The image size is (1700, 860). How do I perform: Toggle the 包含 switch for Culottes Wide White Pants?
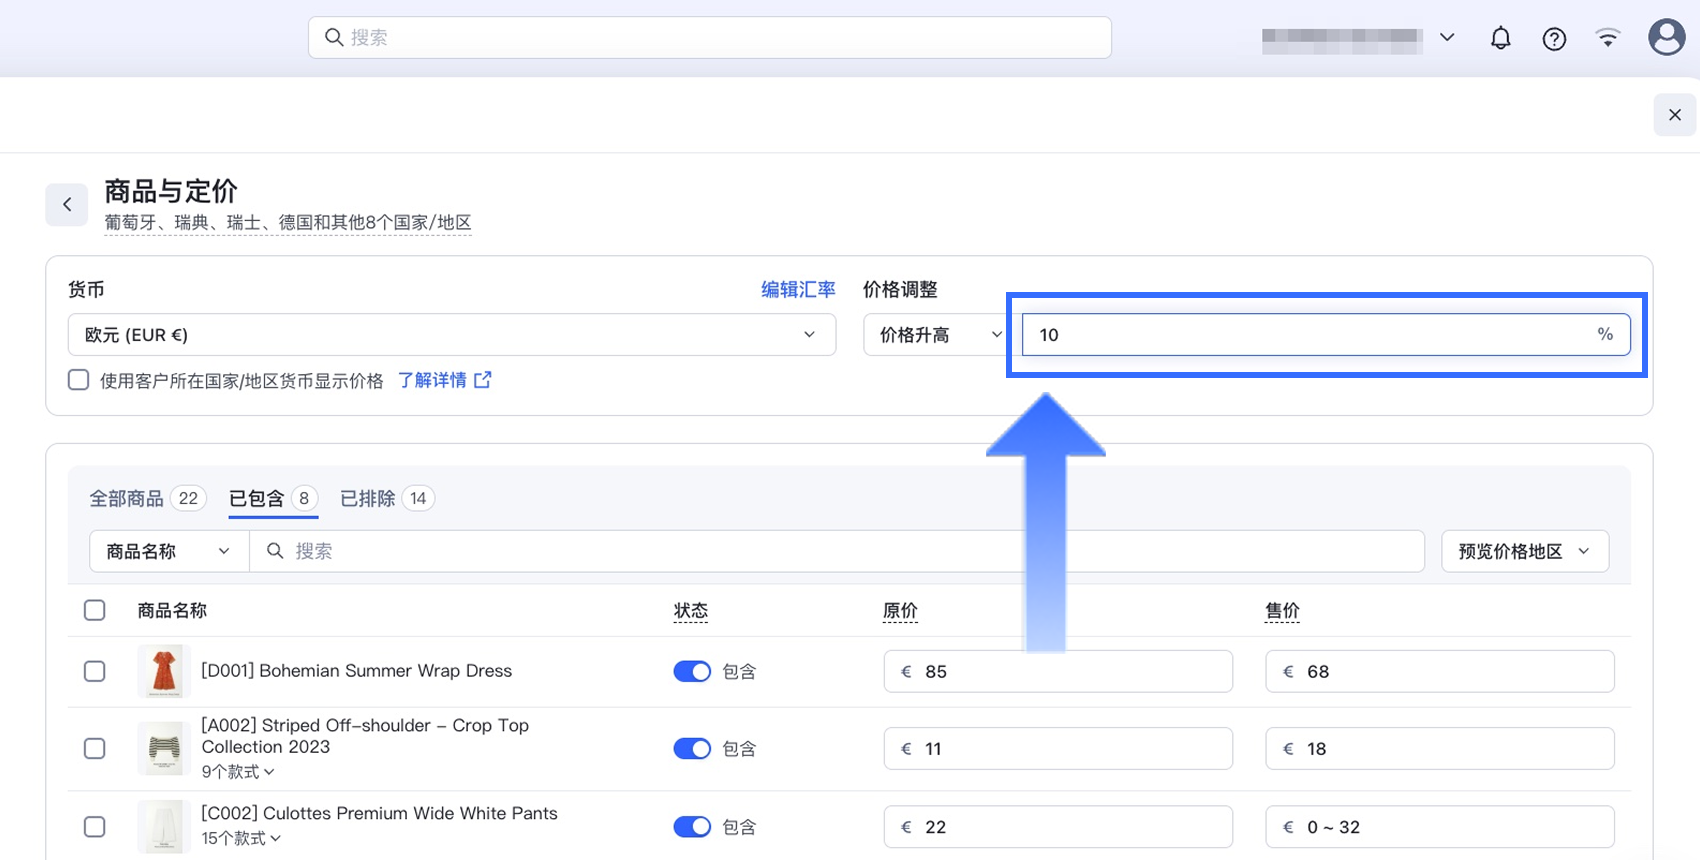point(691,827)
